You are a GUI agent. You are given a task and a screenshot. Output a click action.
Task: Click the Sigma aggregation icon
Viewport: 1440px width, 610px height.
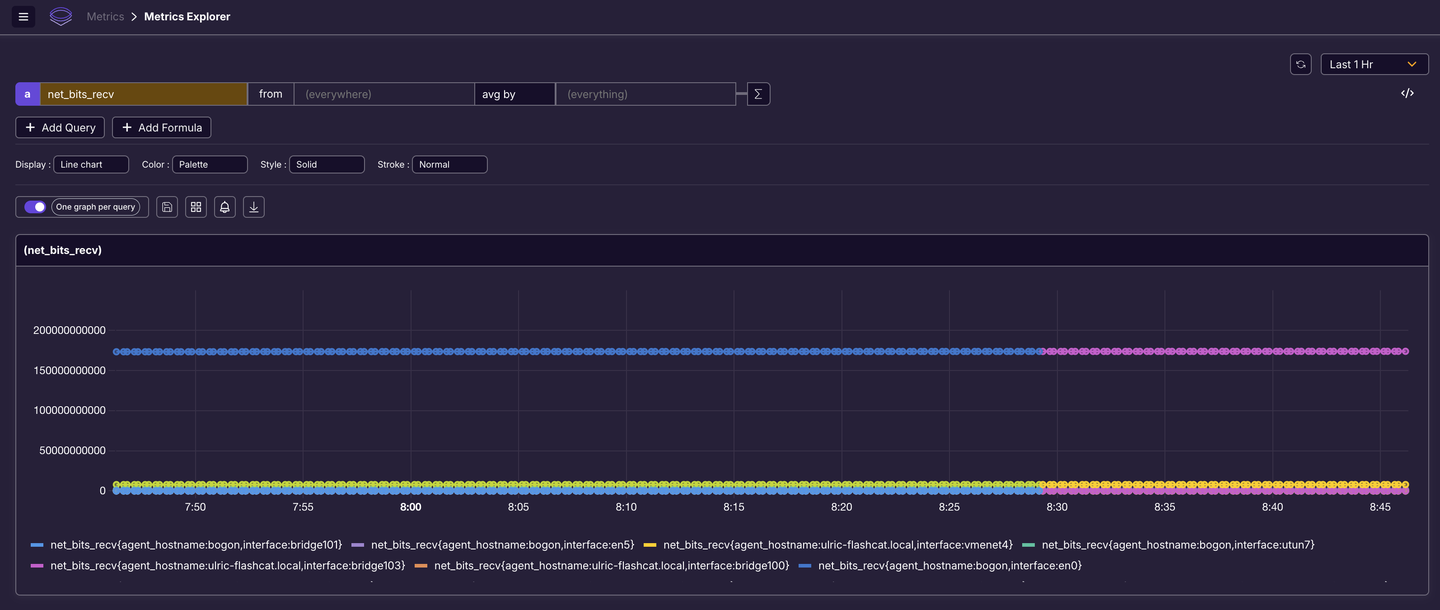(x=758, y=92)
